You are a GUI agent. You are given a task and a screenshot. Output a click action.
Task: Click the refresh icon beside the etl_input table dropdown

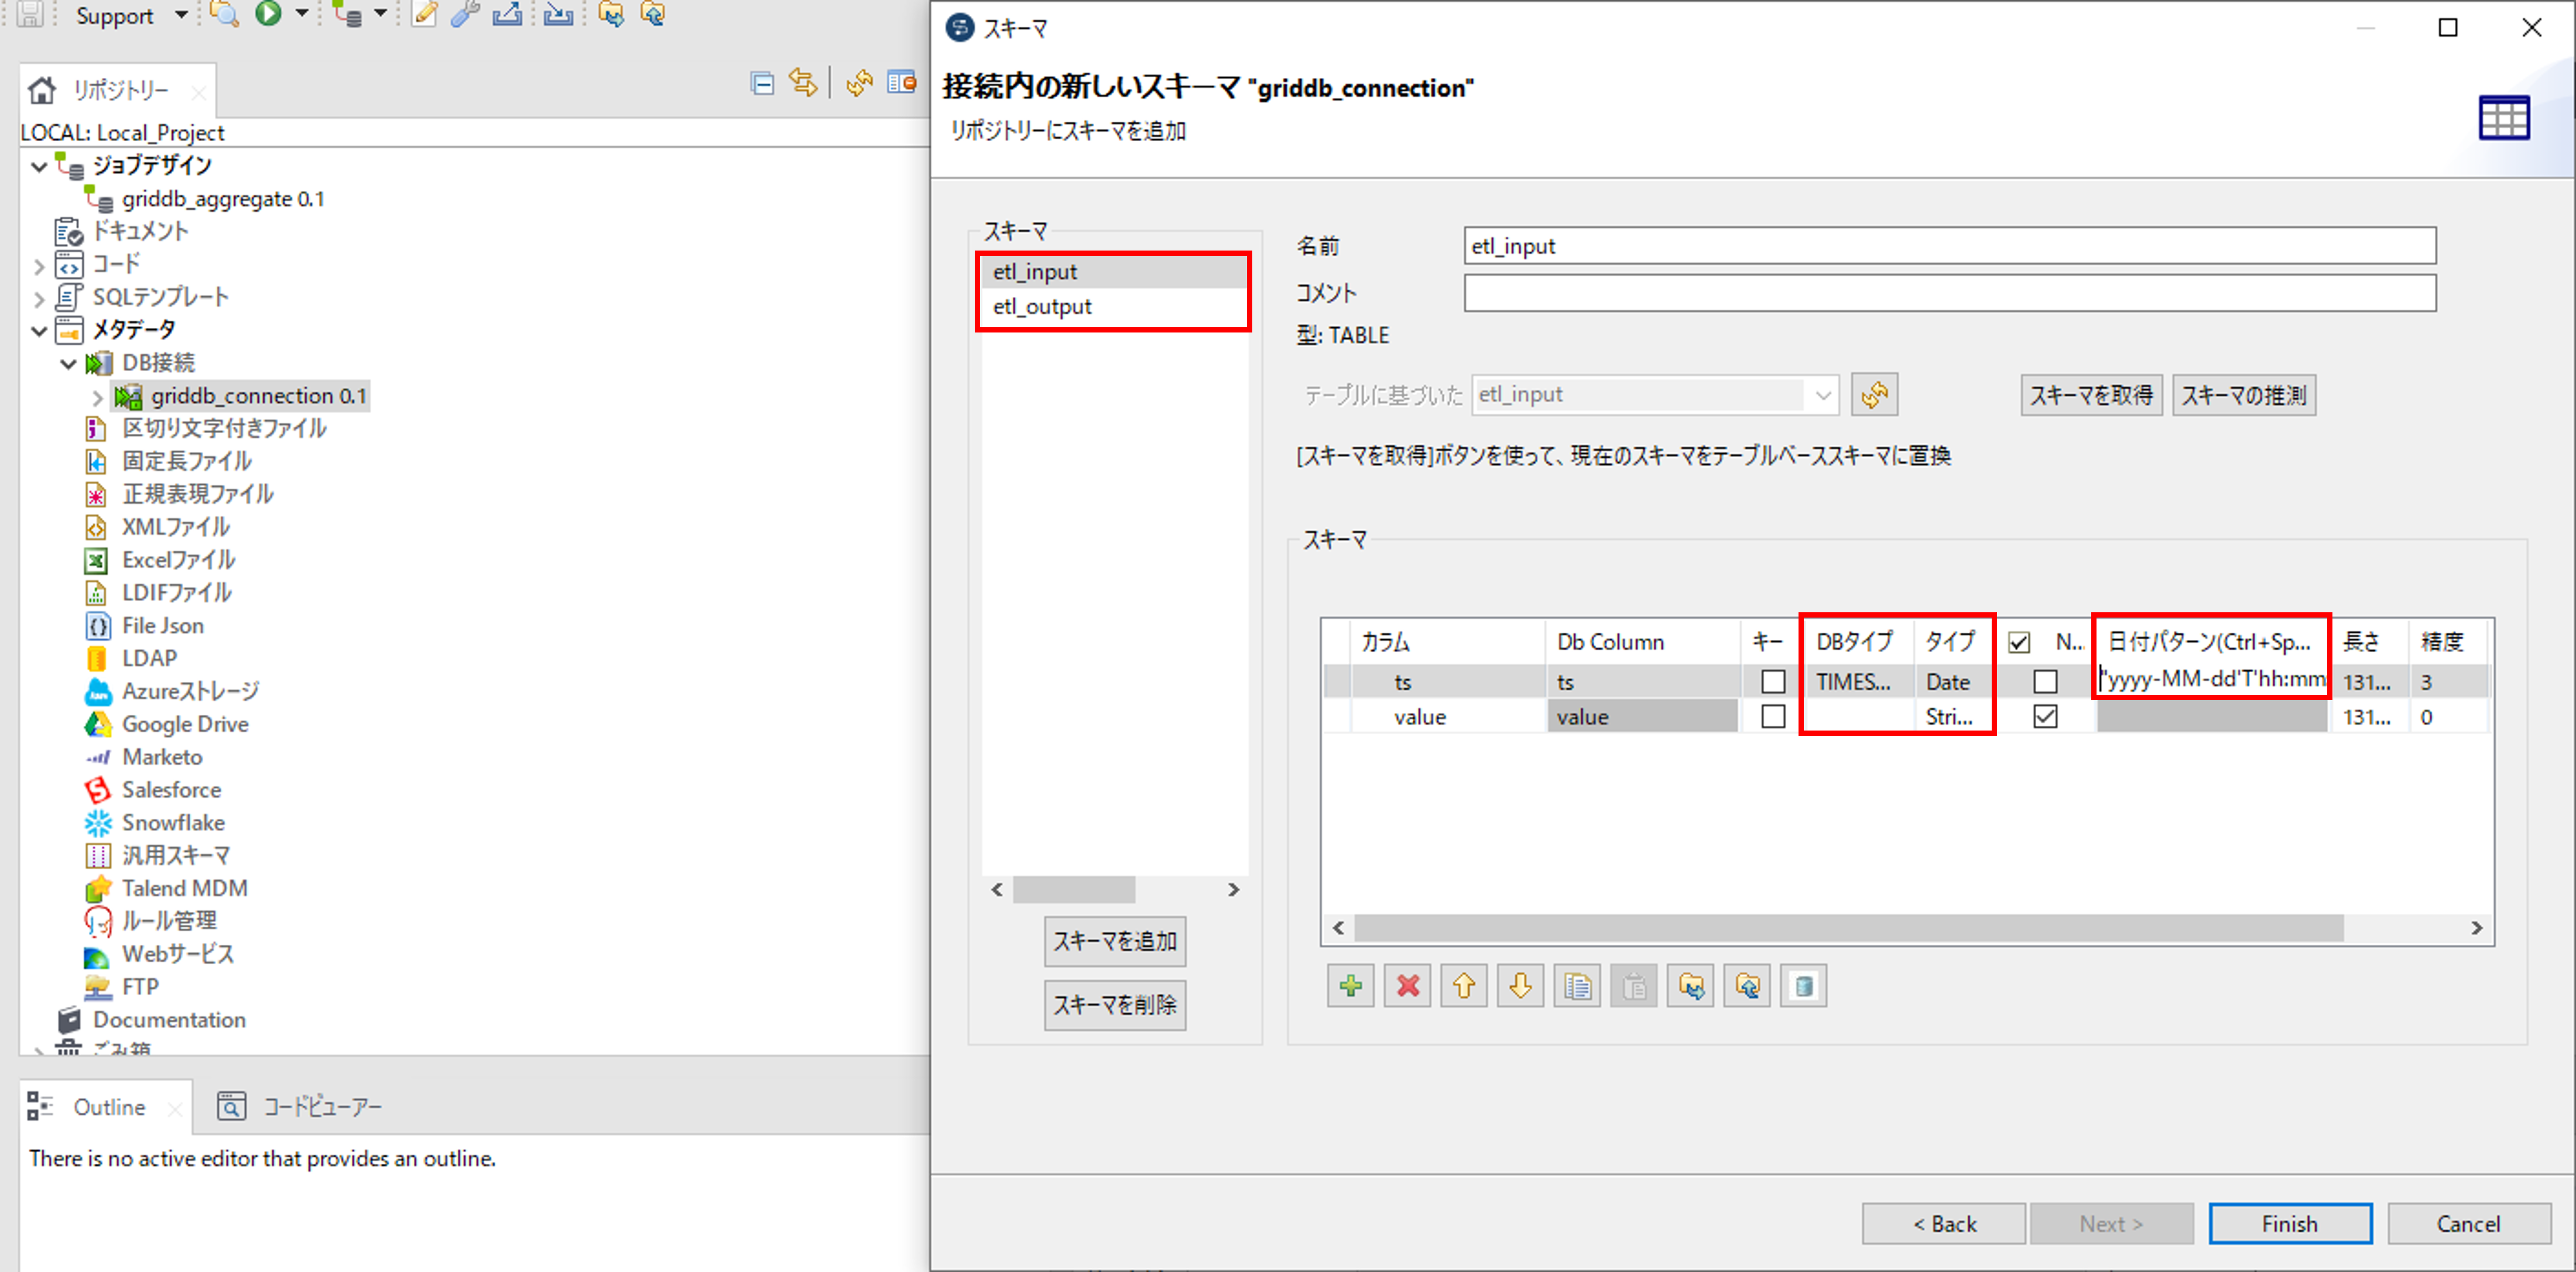pos(1874,395)
